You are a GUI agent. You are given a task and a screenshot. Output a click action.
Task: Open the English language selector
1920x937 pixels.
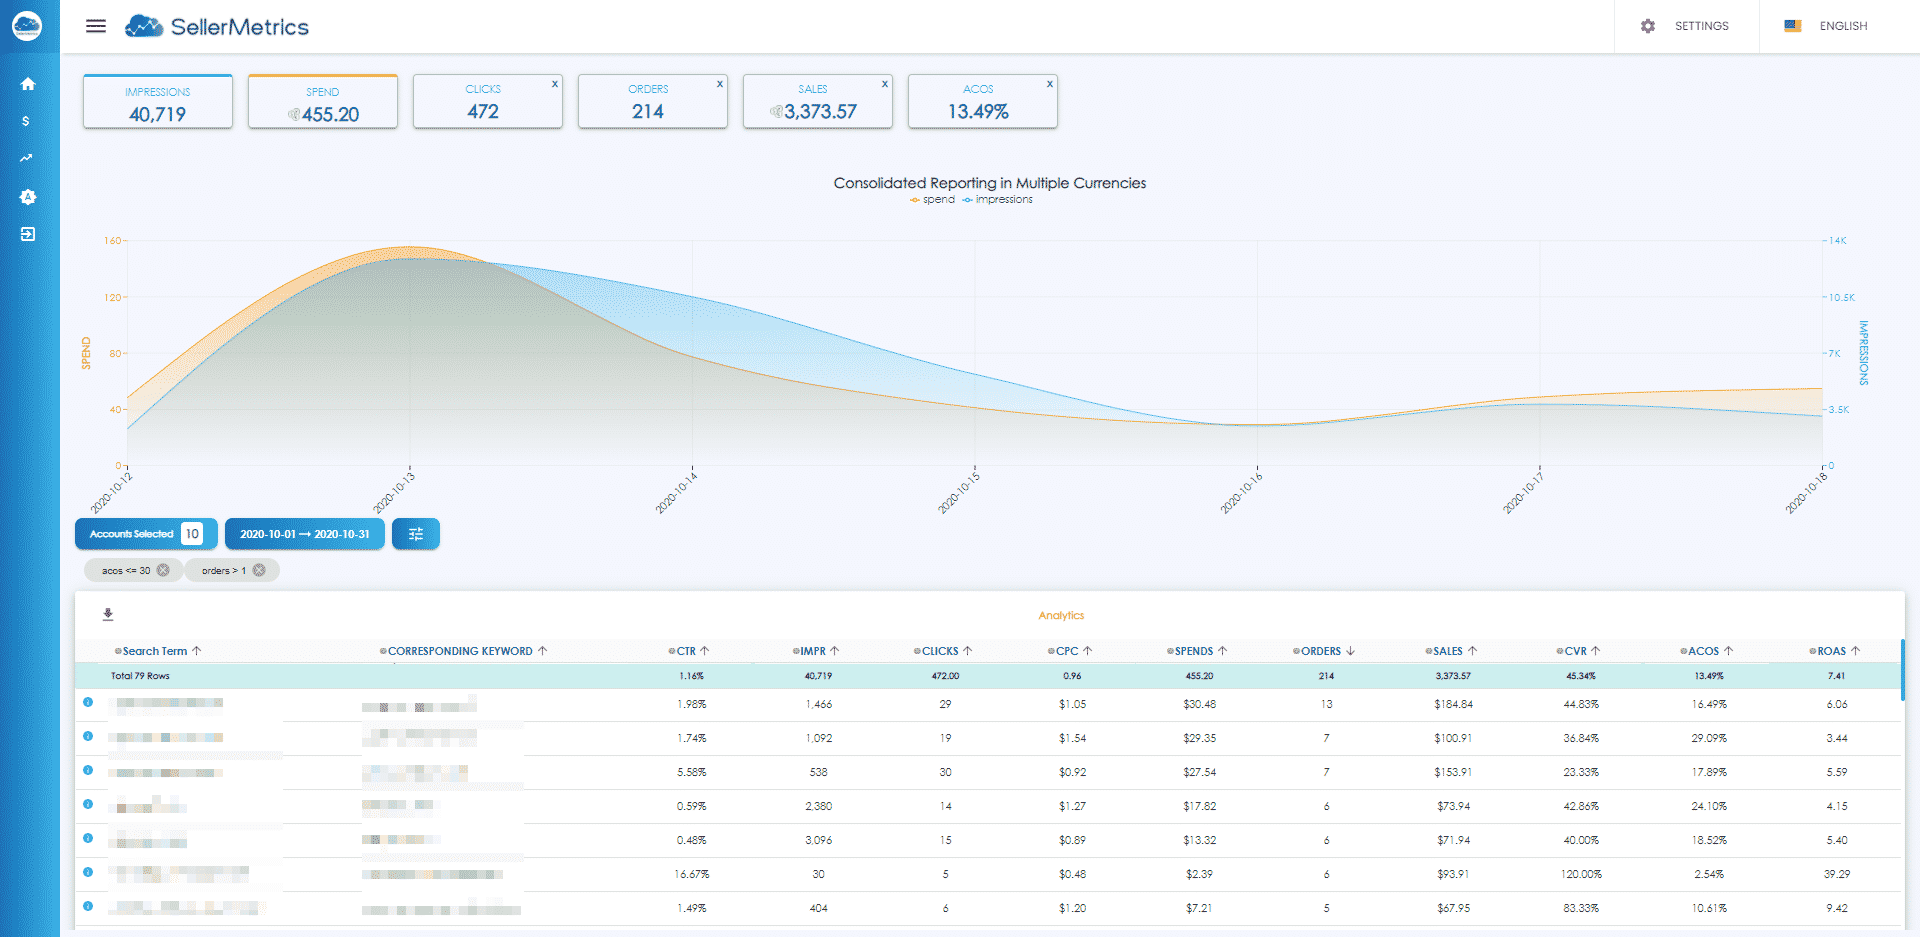(1827, 26)
